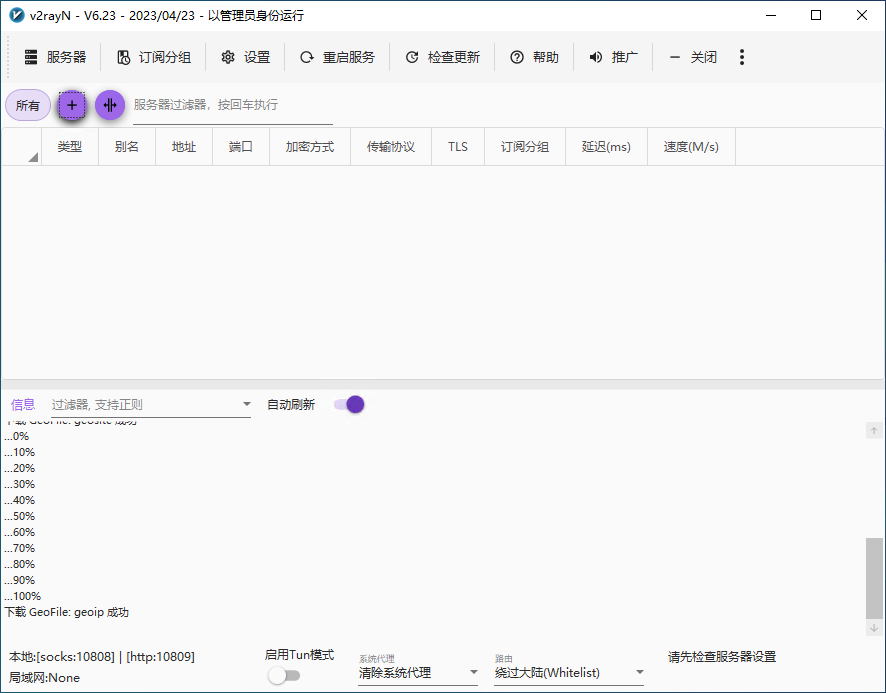Sort by the 端口 column header
886x693 pixels.
pos(241,147)
